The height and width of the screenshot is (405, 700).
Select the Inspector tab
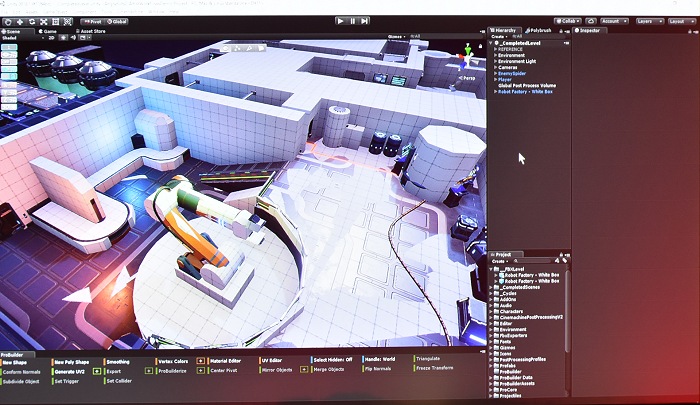click(588, 30)
